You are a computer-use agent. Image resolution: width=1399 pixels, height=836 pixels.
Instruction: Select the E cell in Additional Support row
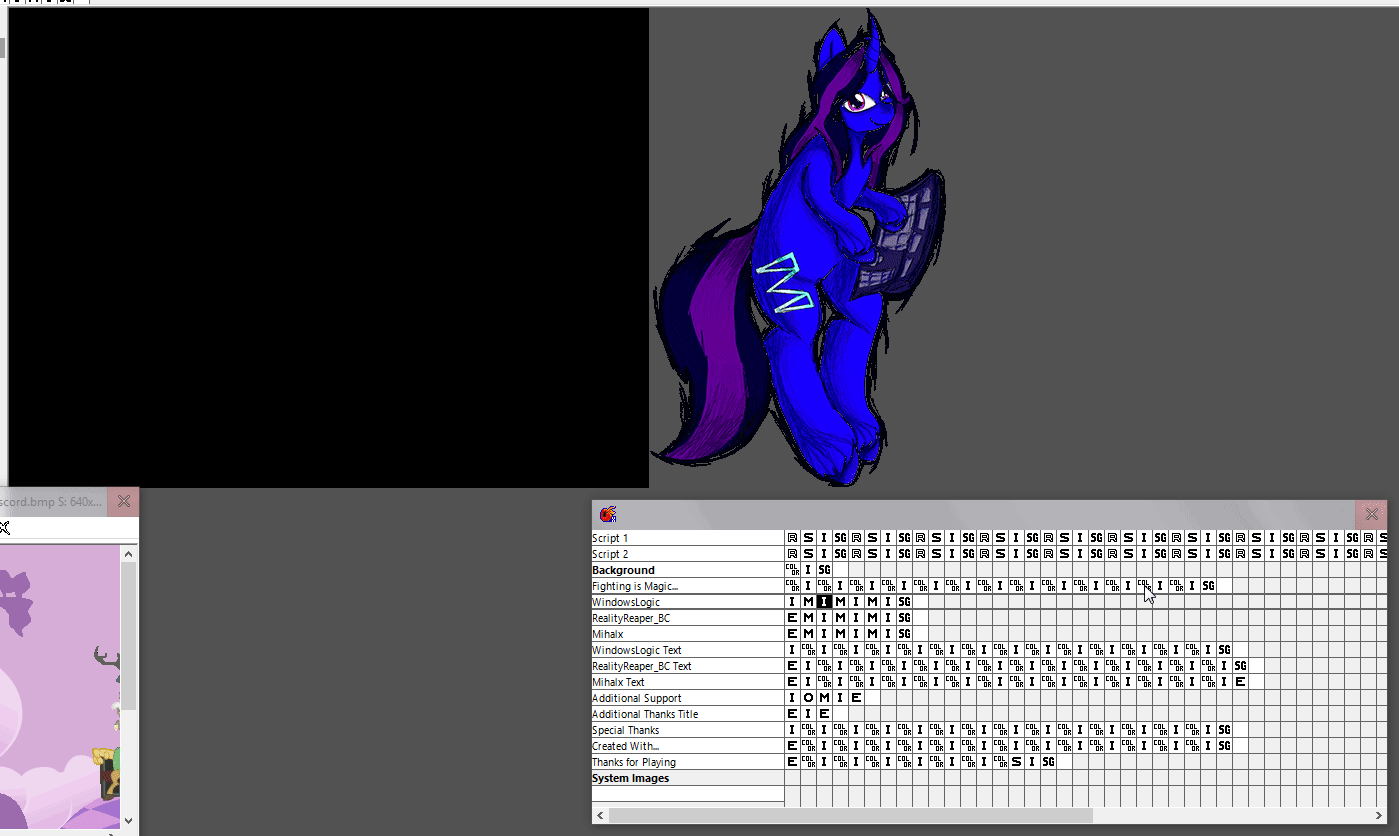(857, 698)
